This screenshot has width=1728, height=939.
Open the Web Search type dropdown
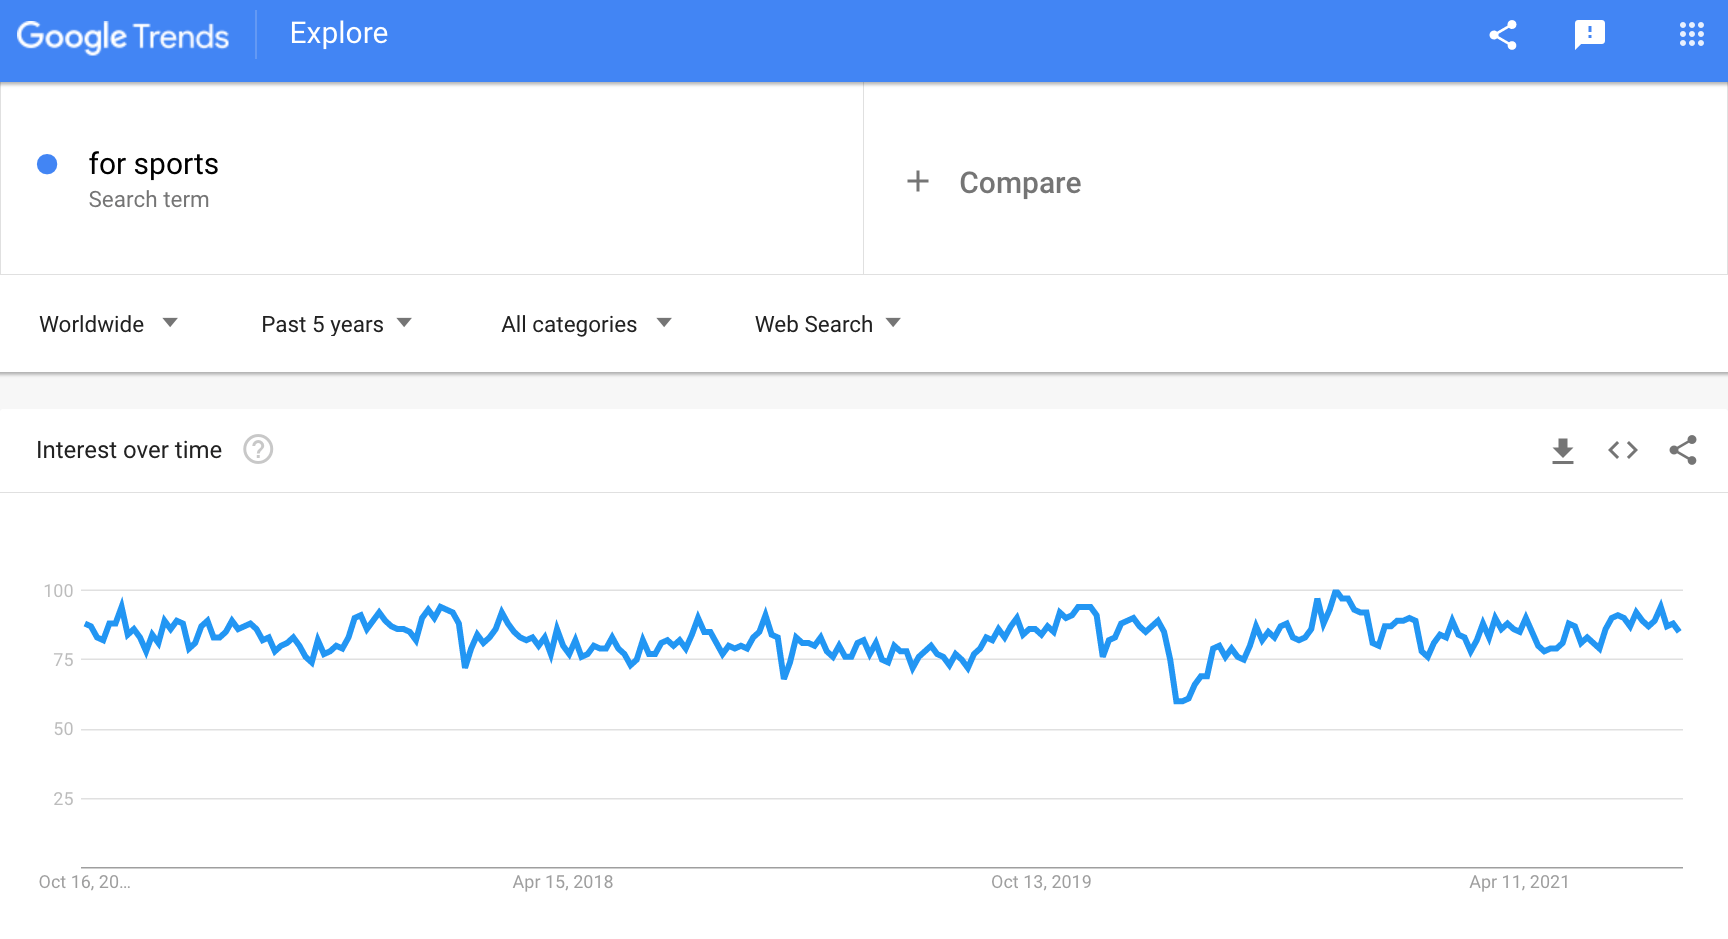[828, 324]
